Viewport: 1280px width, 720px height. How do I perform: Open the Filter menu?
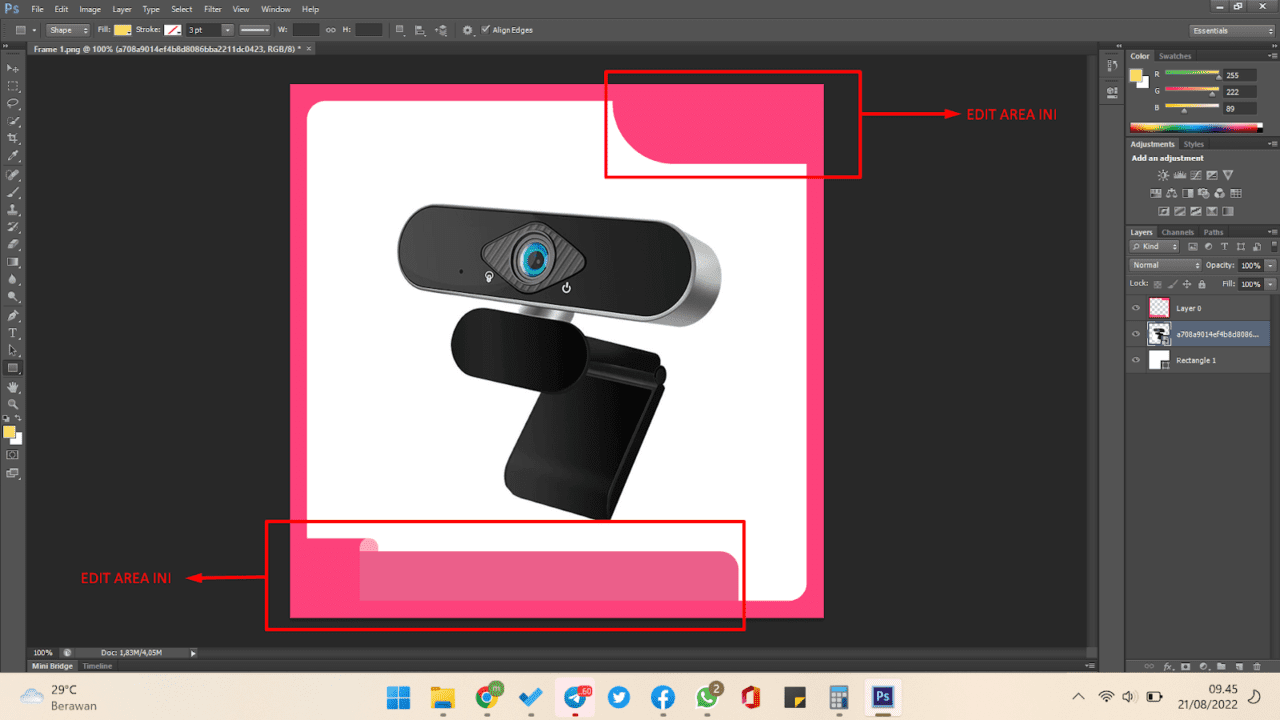(212, 9)
